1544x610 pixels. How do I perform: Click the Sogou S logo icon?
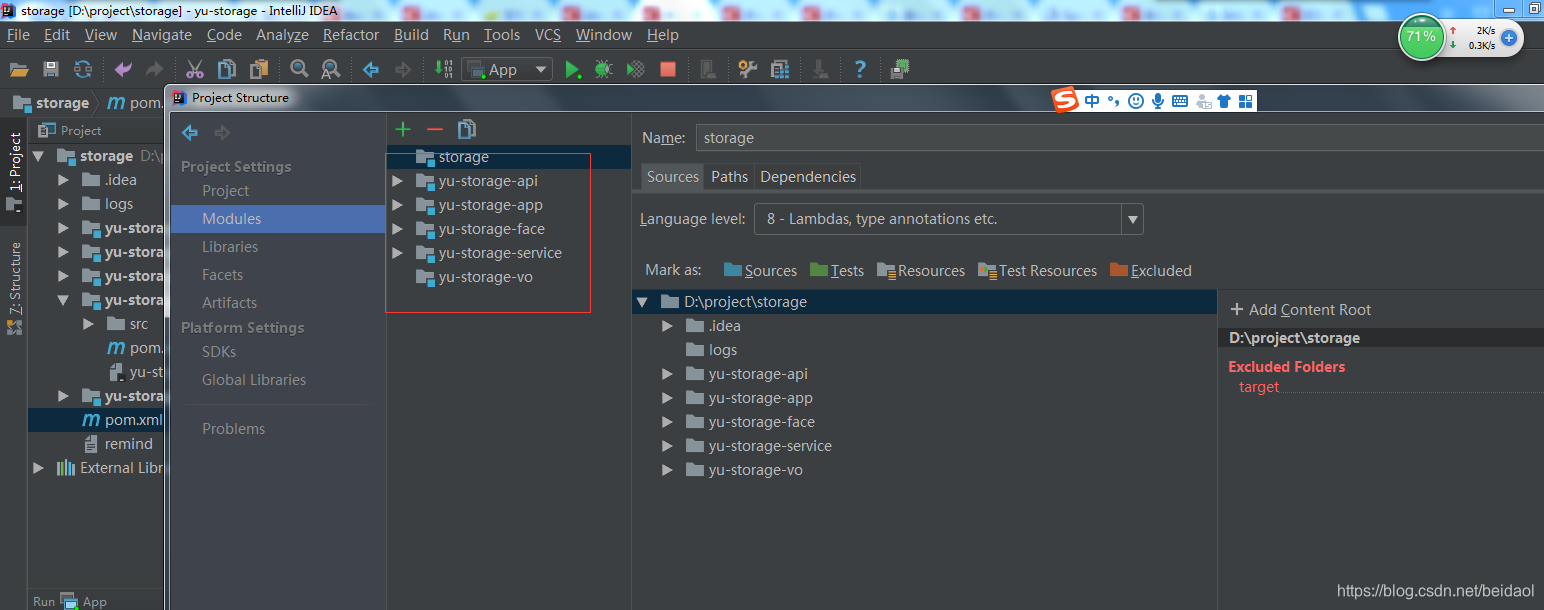click(1065, 100)
